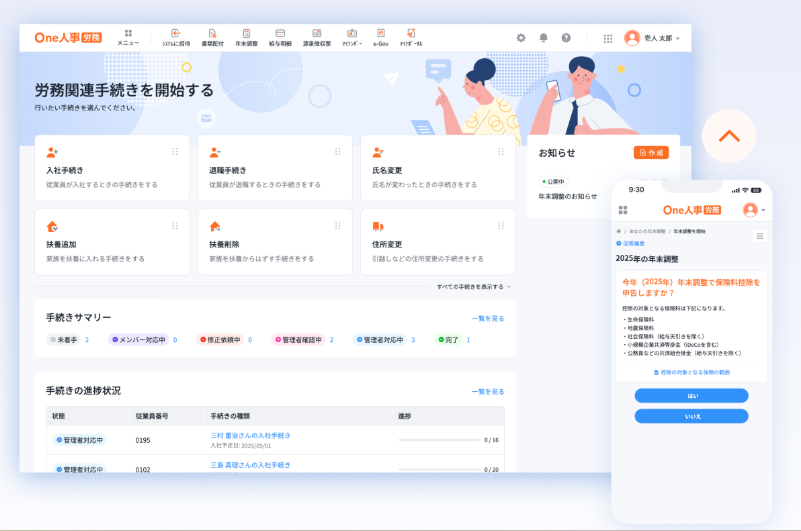Click drag handle on 住所変更 card
The height and width of the screenshot is (531, 801).
pos(501,226)
